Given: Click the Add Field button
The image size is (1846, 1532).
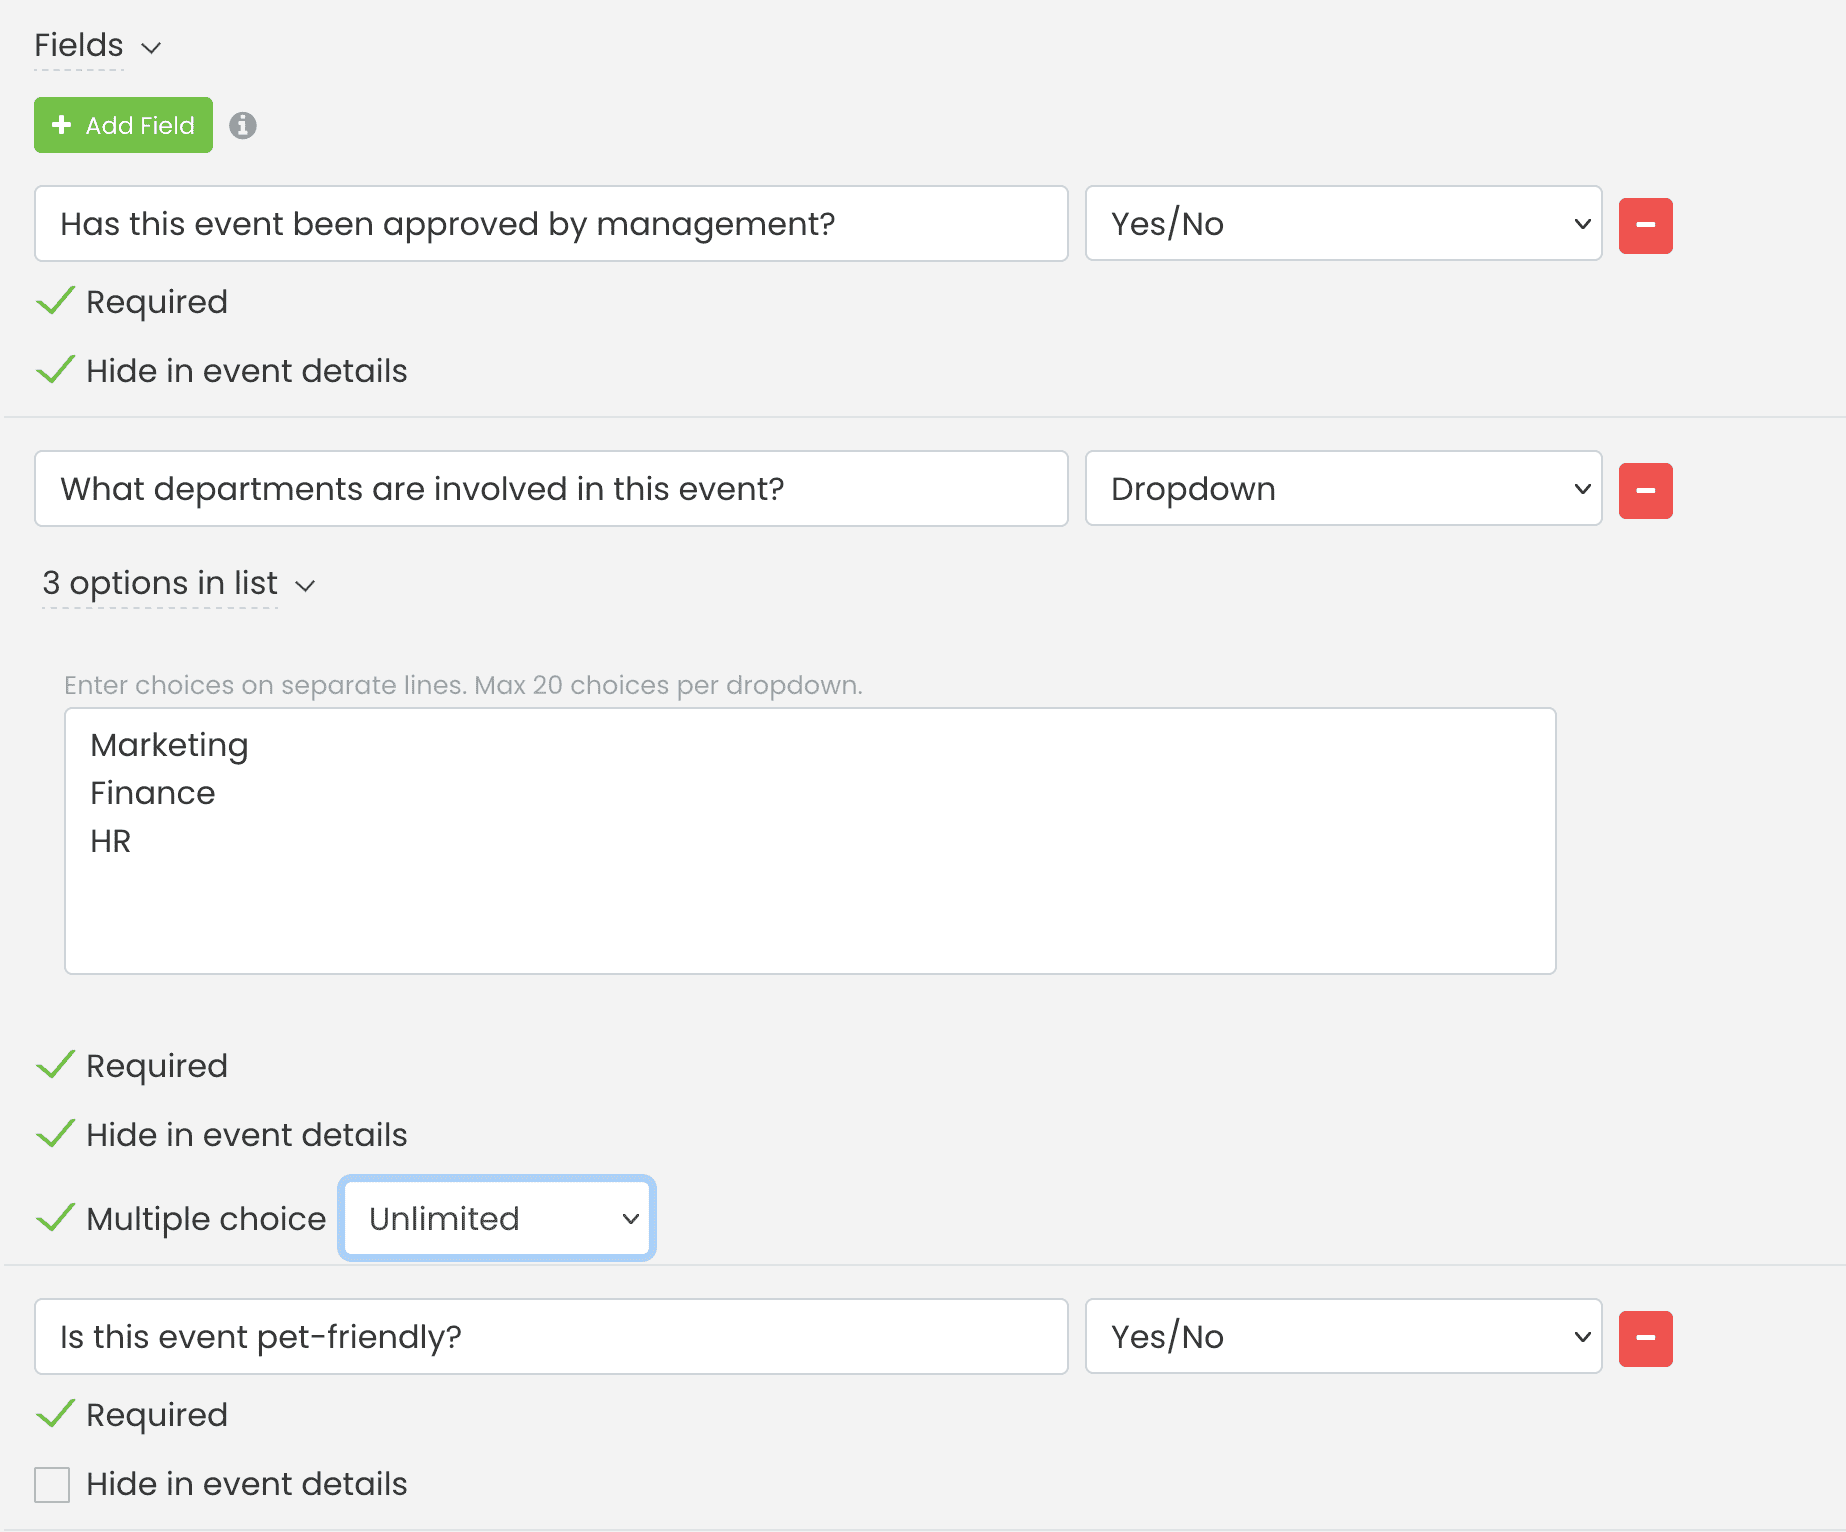Looking at the screenshot, I should [x=122, y=125].
